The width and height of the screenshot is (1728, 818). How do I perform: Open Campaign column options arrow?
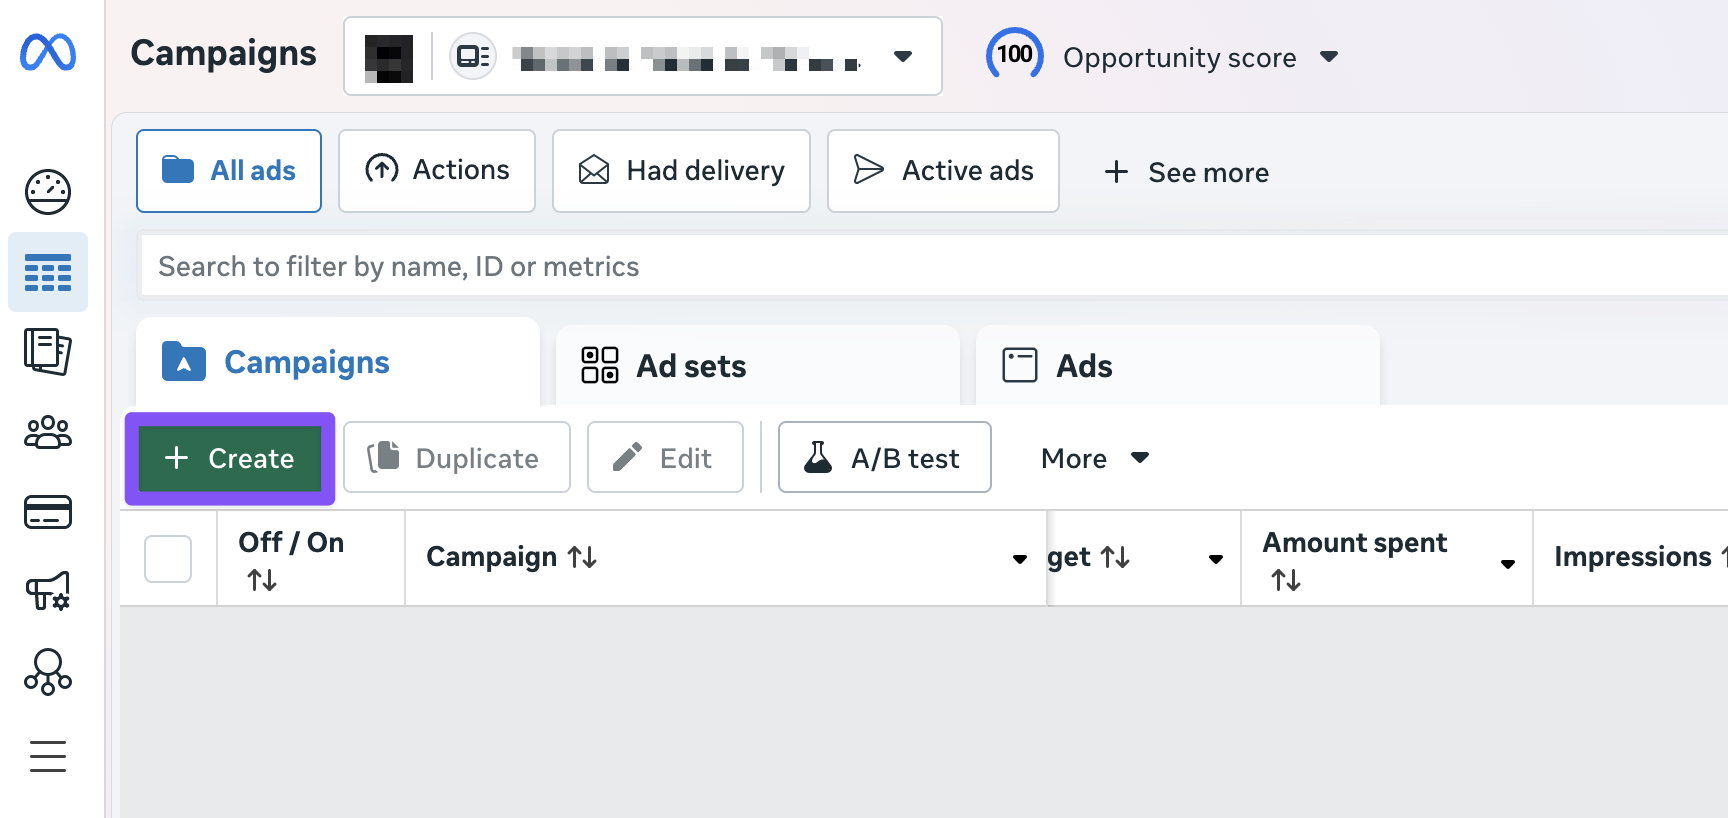tap(1019, 559)
